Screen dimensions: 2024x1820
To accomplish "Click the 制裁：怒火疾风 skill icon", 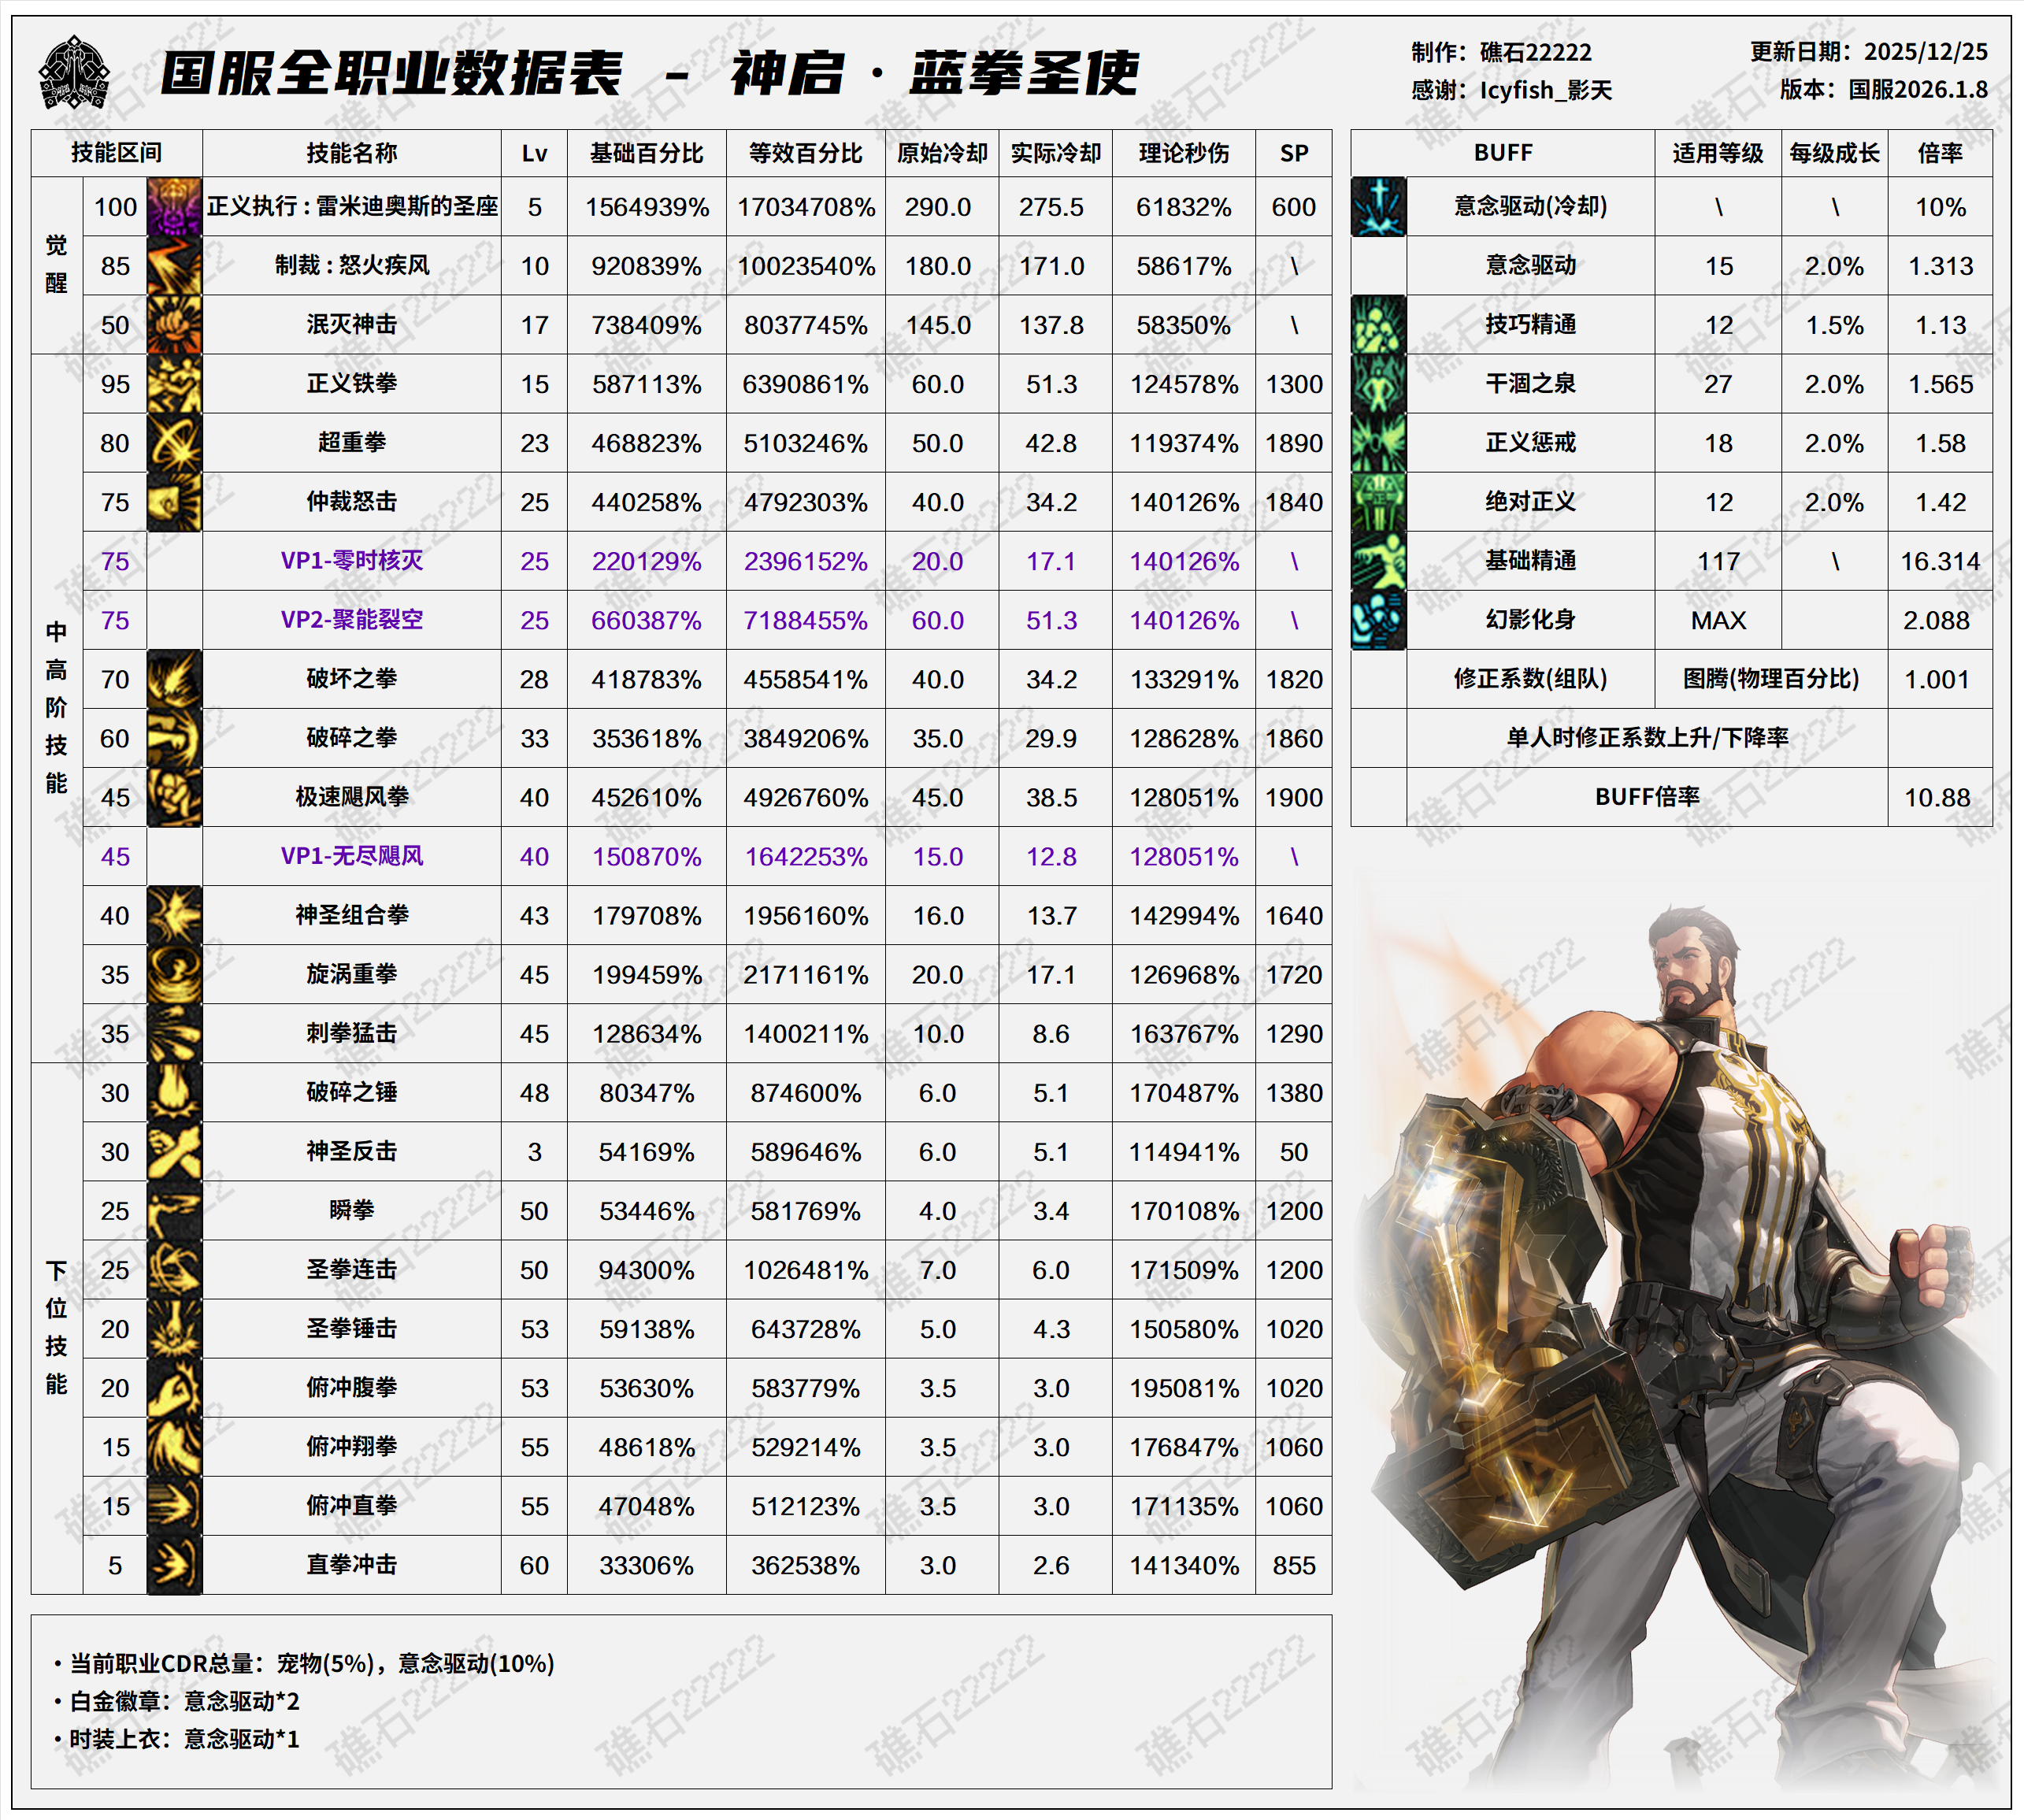I will click(174, 266).
